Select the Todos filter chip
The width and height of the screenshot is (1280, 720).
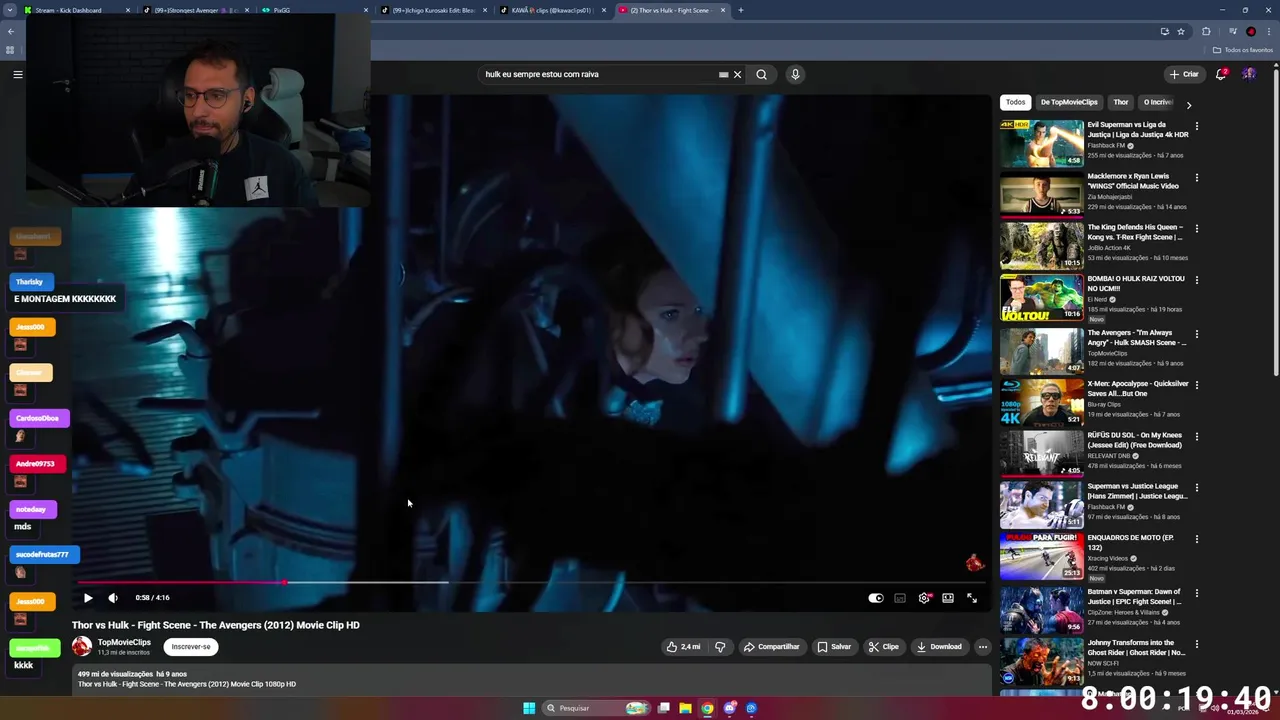(1016, 102)
